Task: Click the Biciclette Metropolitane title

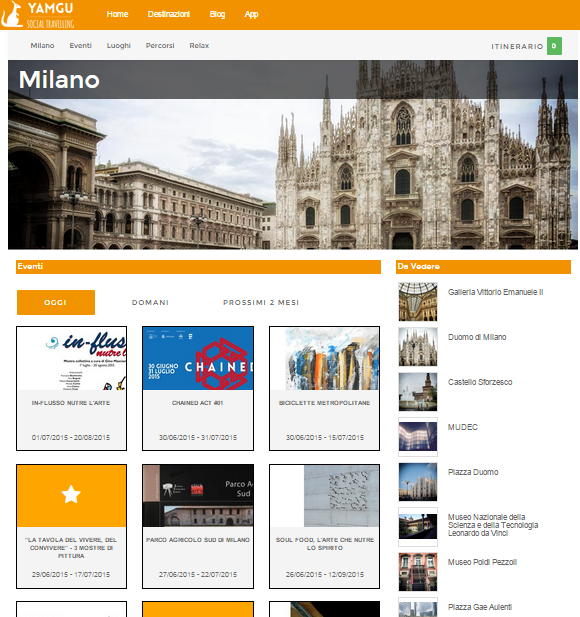Action: point(325,403)
